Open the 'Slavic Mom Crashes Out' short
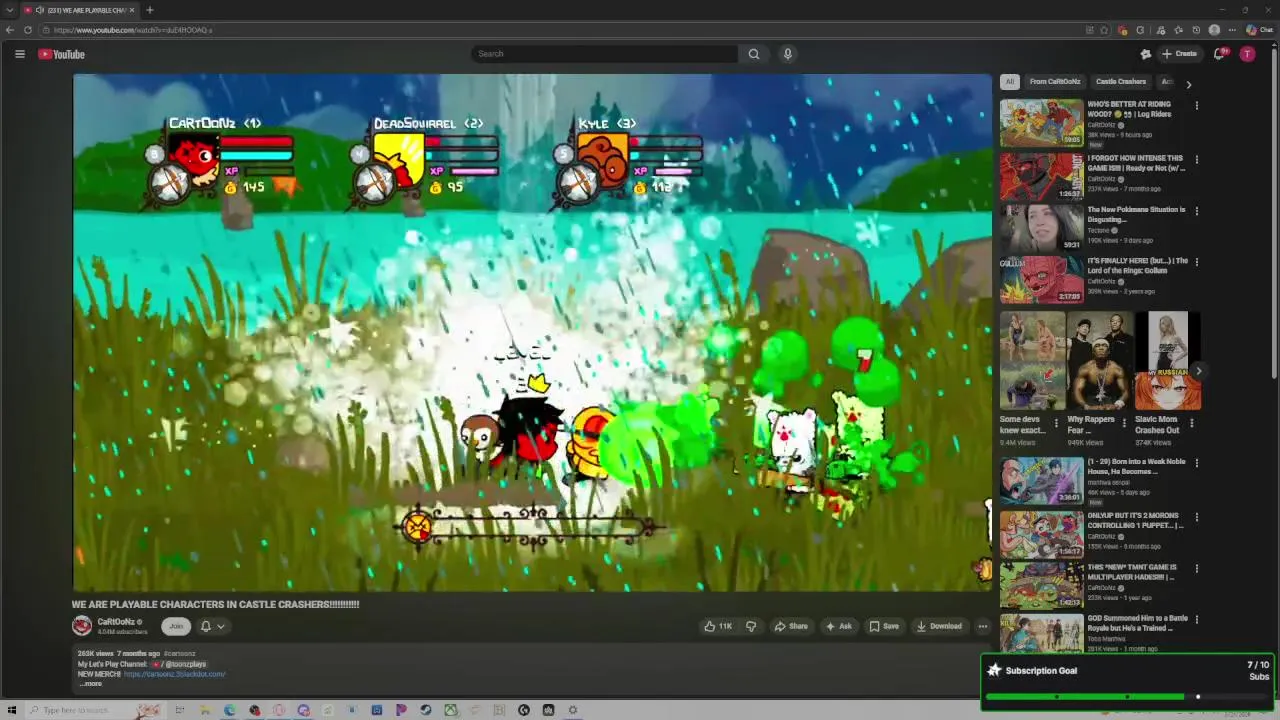Screen dimensions: 1280x720 tap(1168, 361)
